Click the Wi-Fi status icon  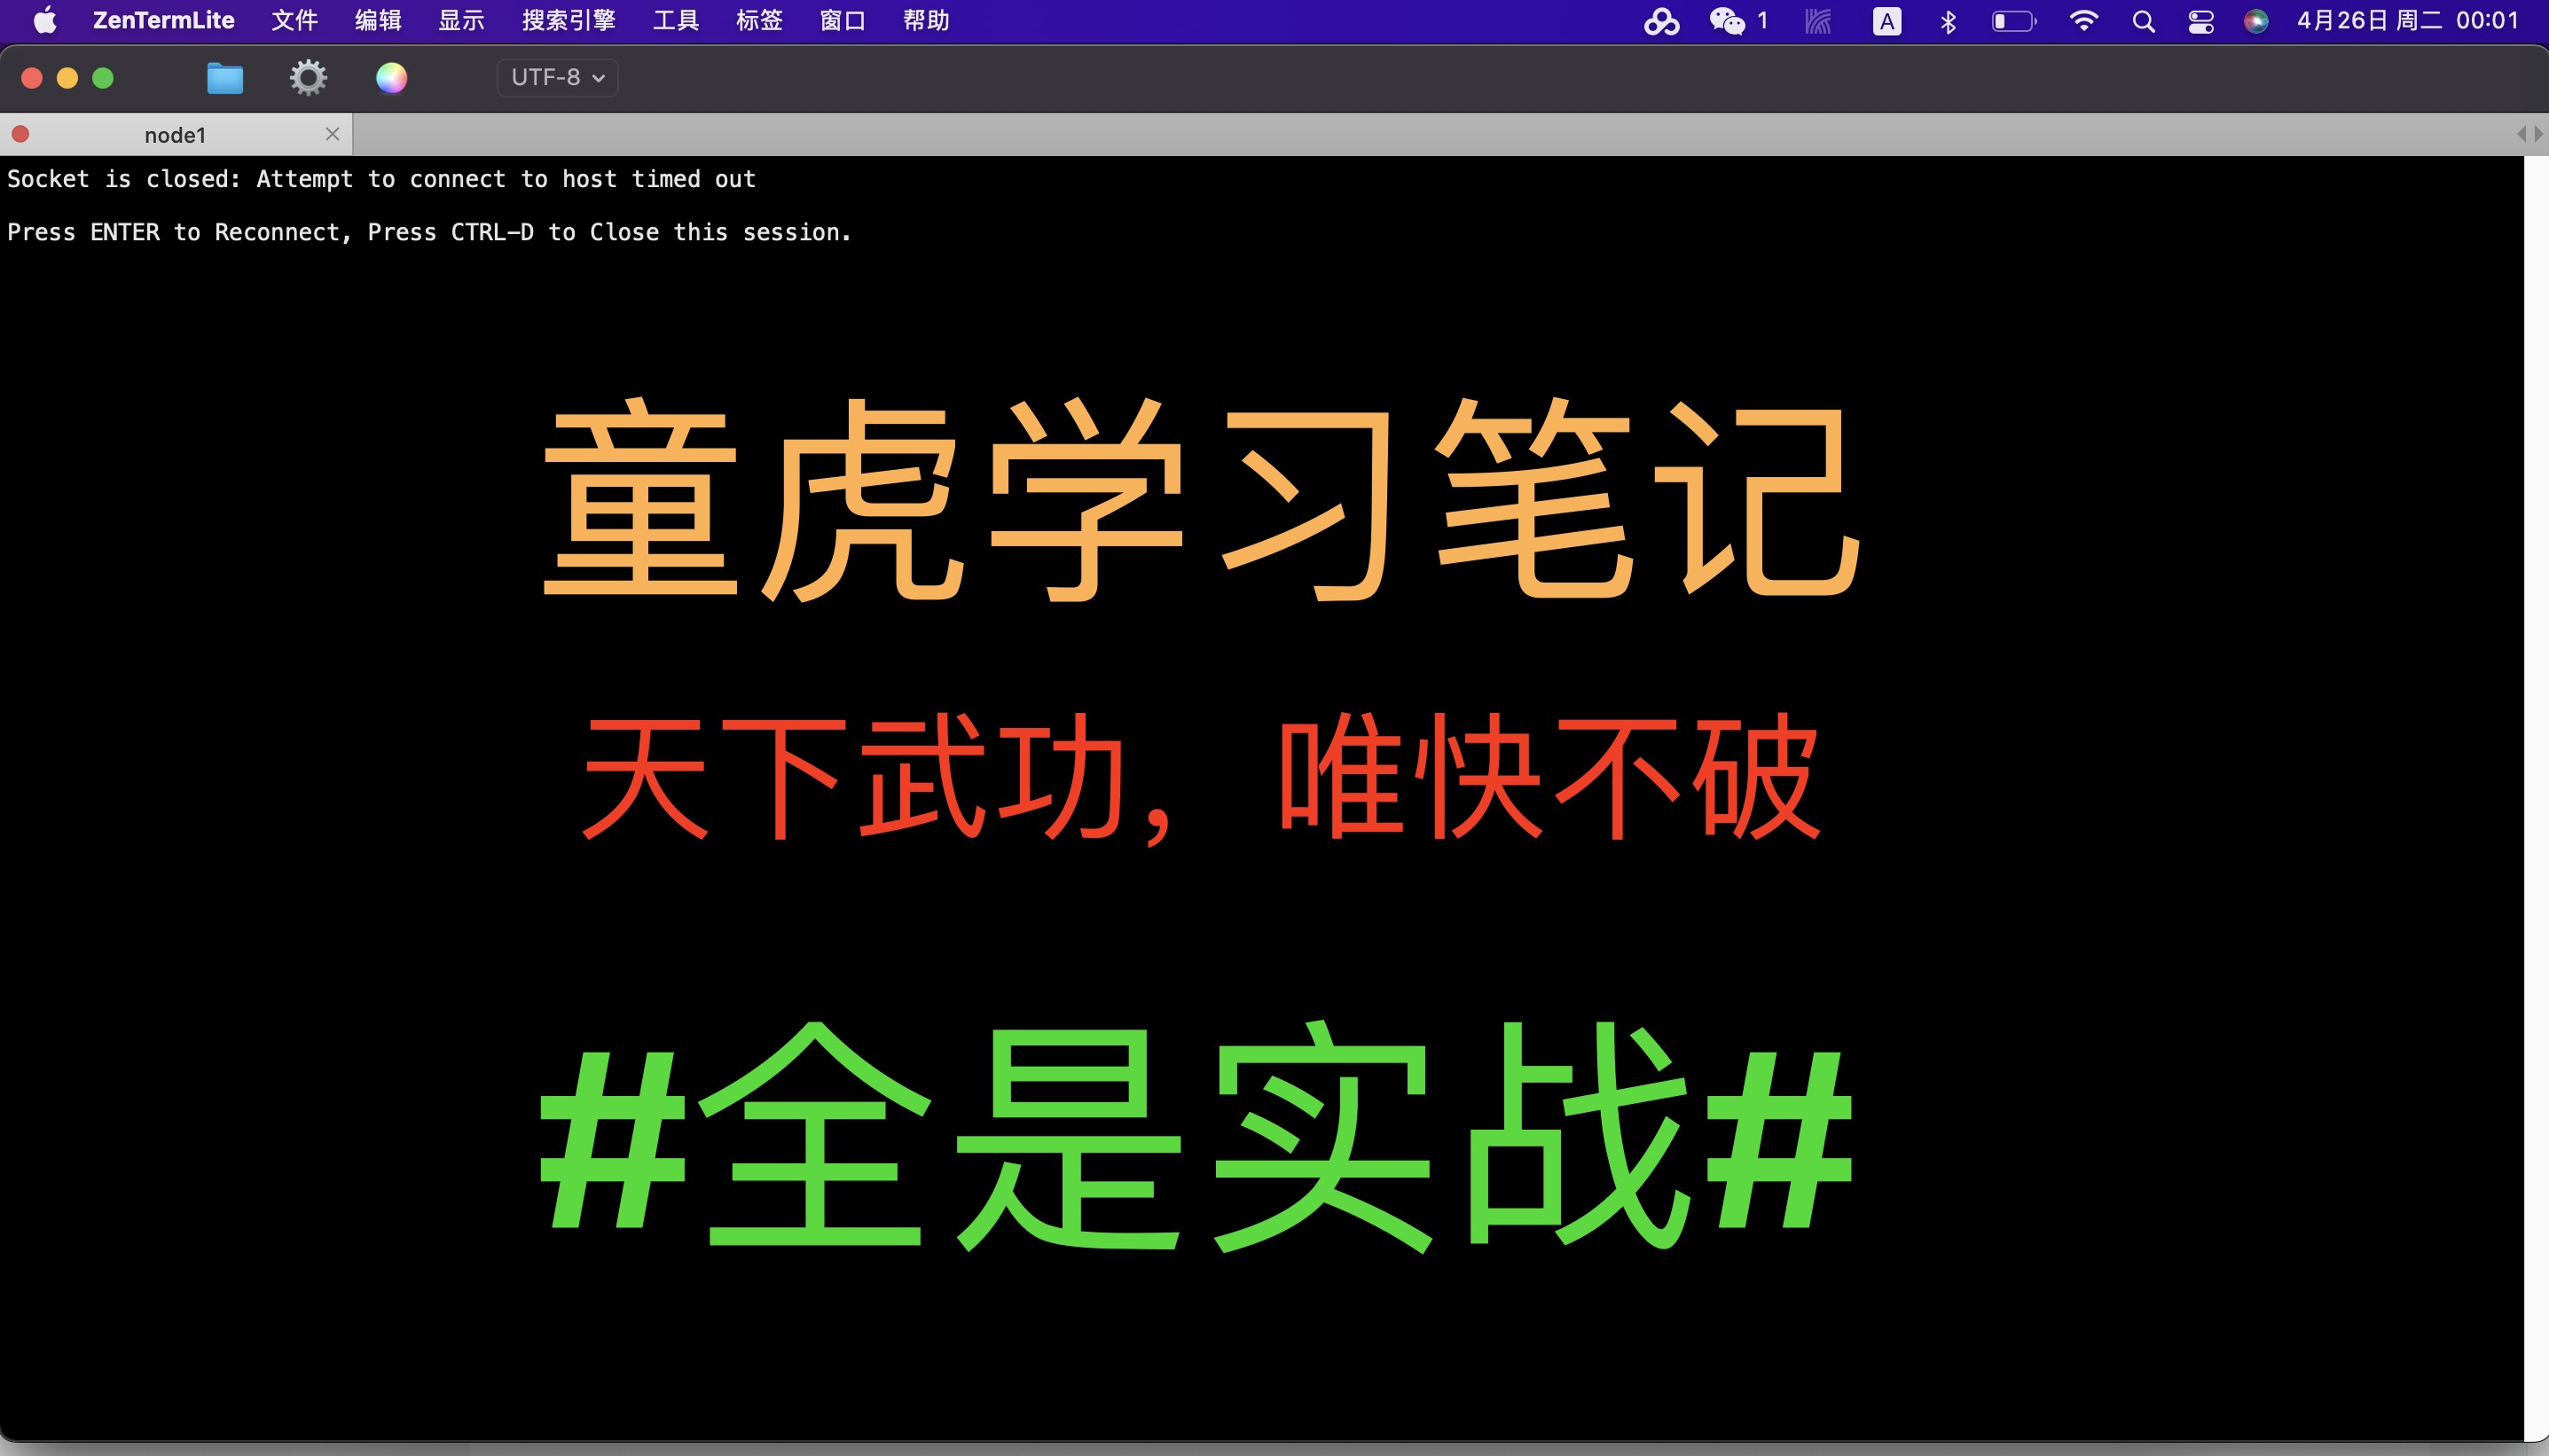coord(2083,21)
